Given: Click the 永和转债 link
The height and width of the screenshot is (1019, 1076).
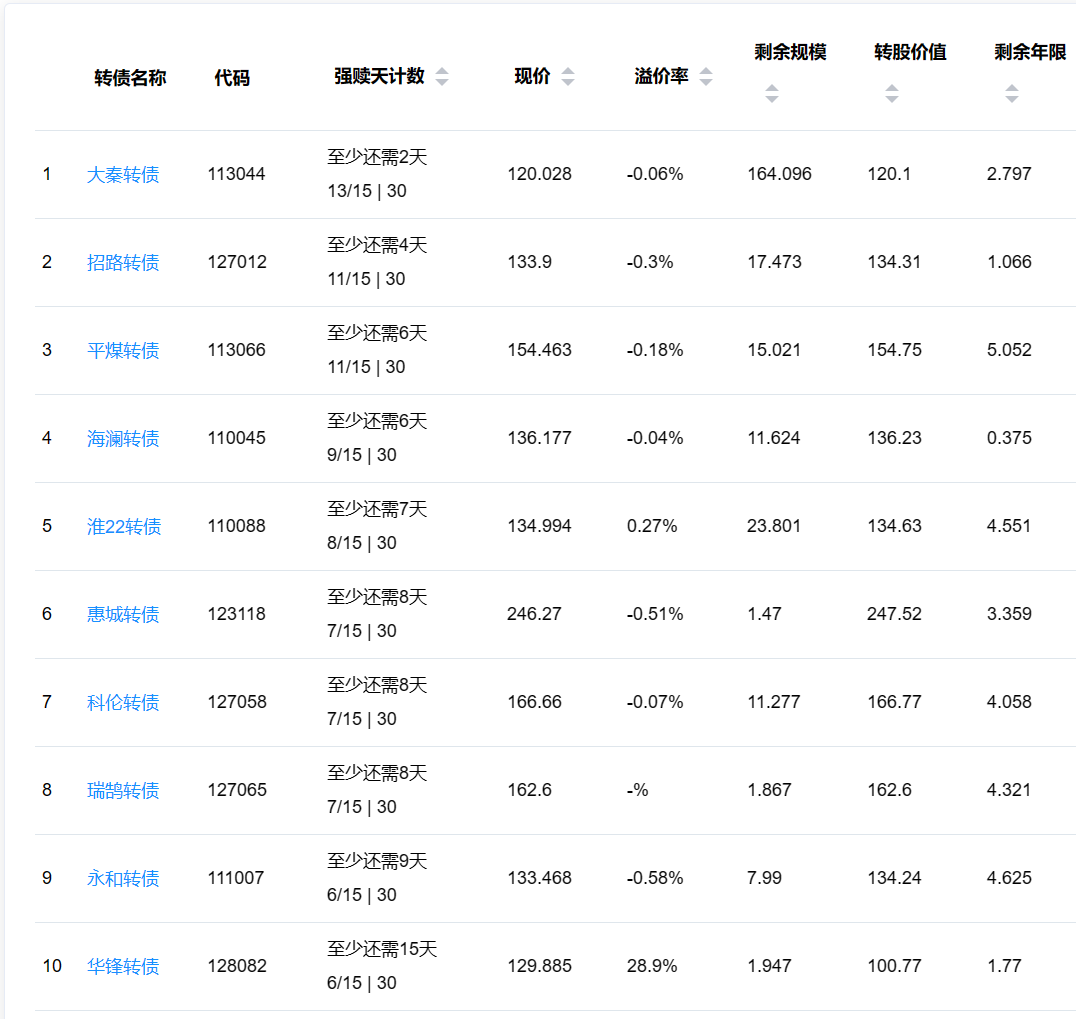Looking at the screenshot, I should tap(123, 879).
